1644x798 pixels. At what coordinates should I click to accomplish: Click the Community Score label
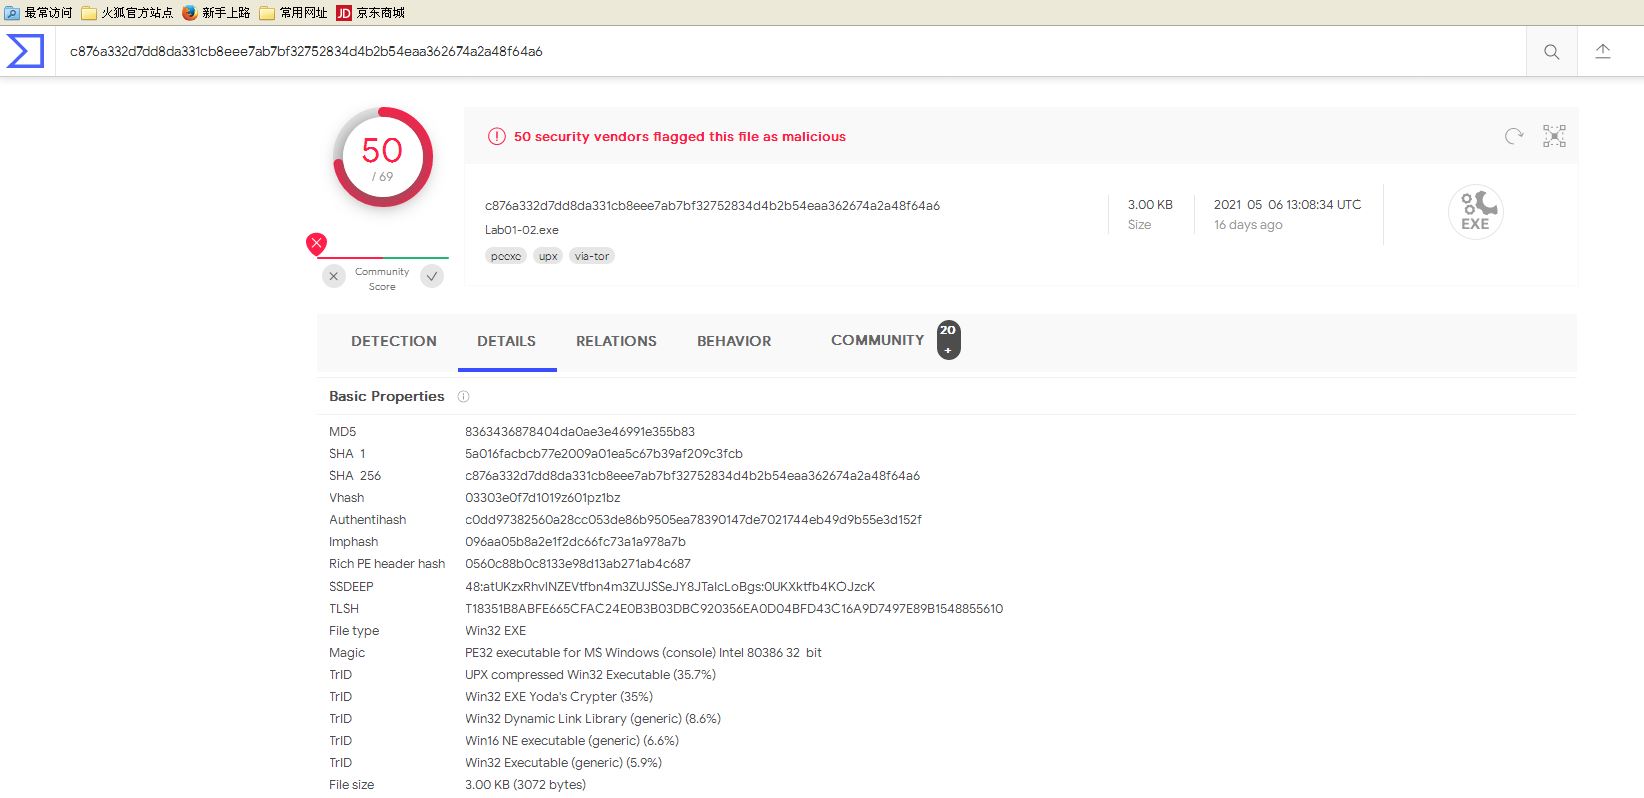coord(382,279)
